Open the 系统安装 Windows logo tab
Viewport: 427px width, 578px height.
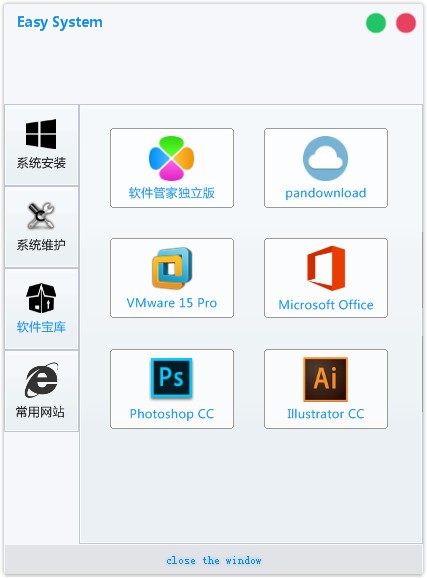coord(41,133)
